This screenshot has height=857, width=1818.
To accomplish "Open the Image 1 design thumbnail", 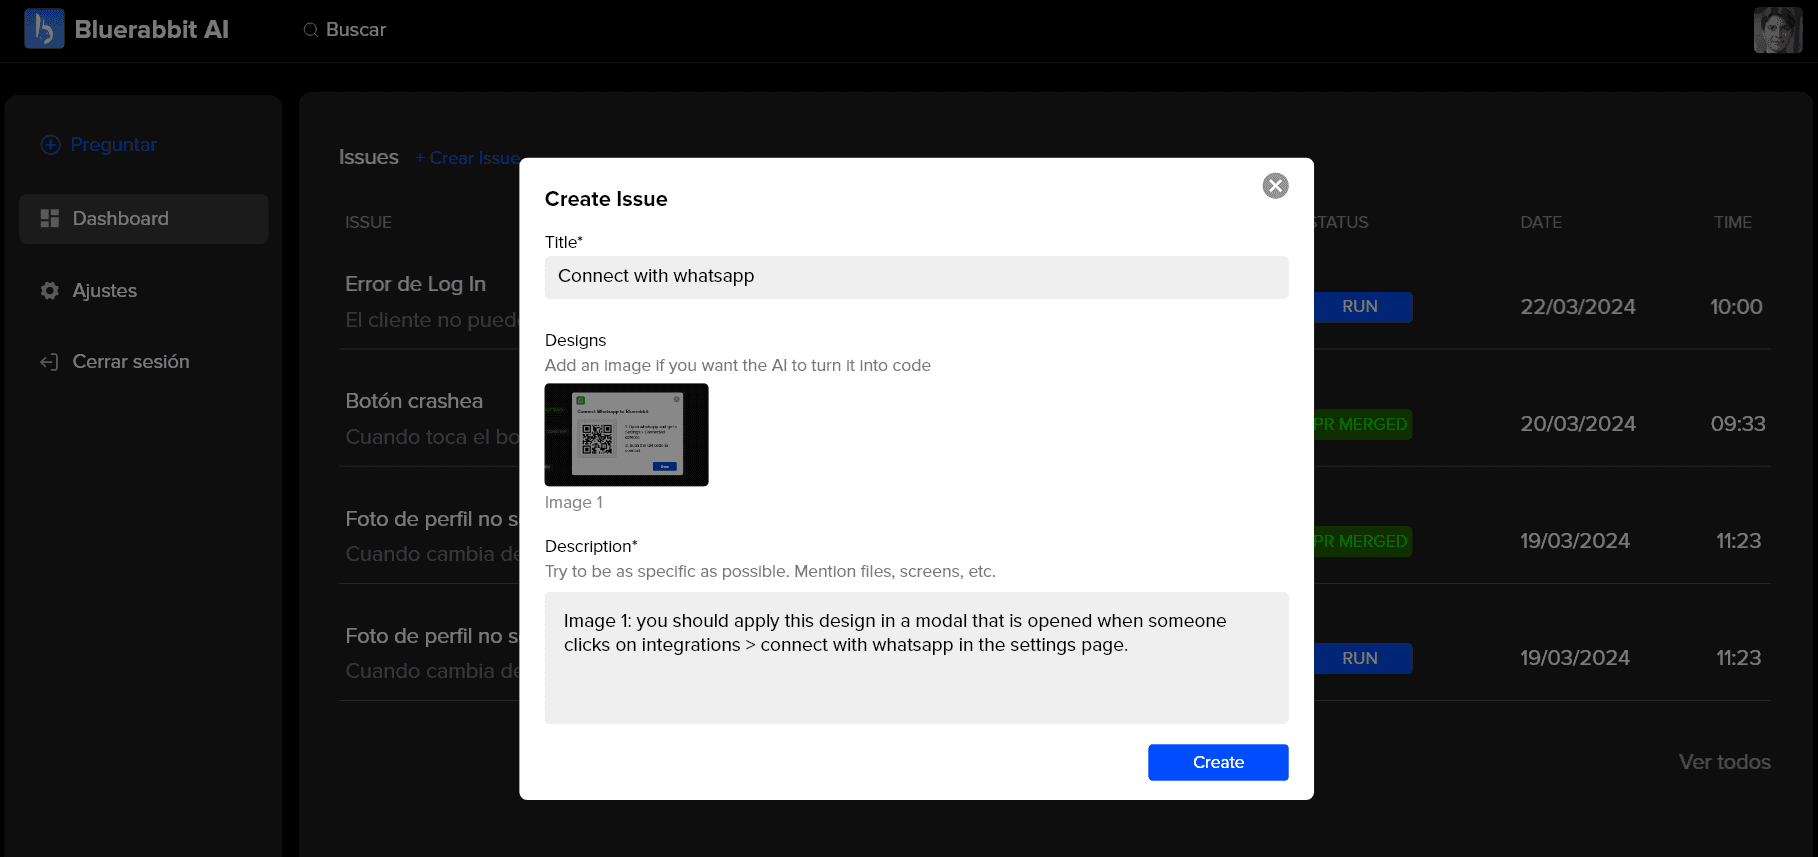I will point(626,435).
